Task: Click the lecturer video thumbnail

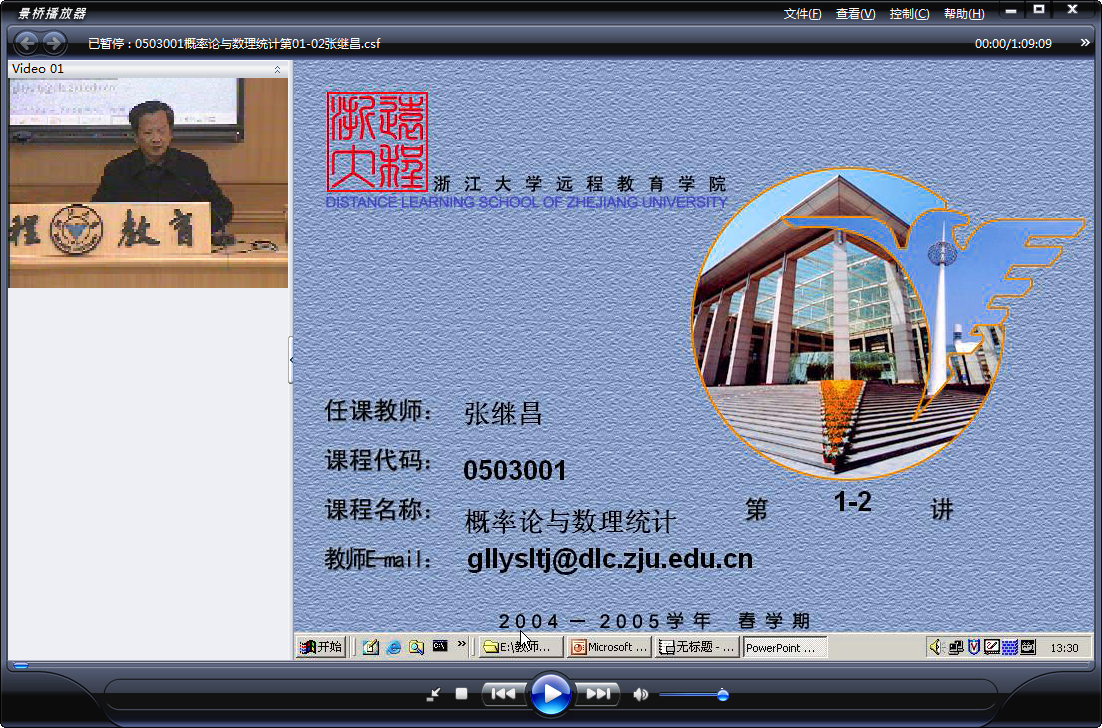Action: coord(148,183)
